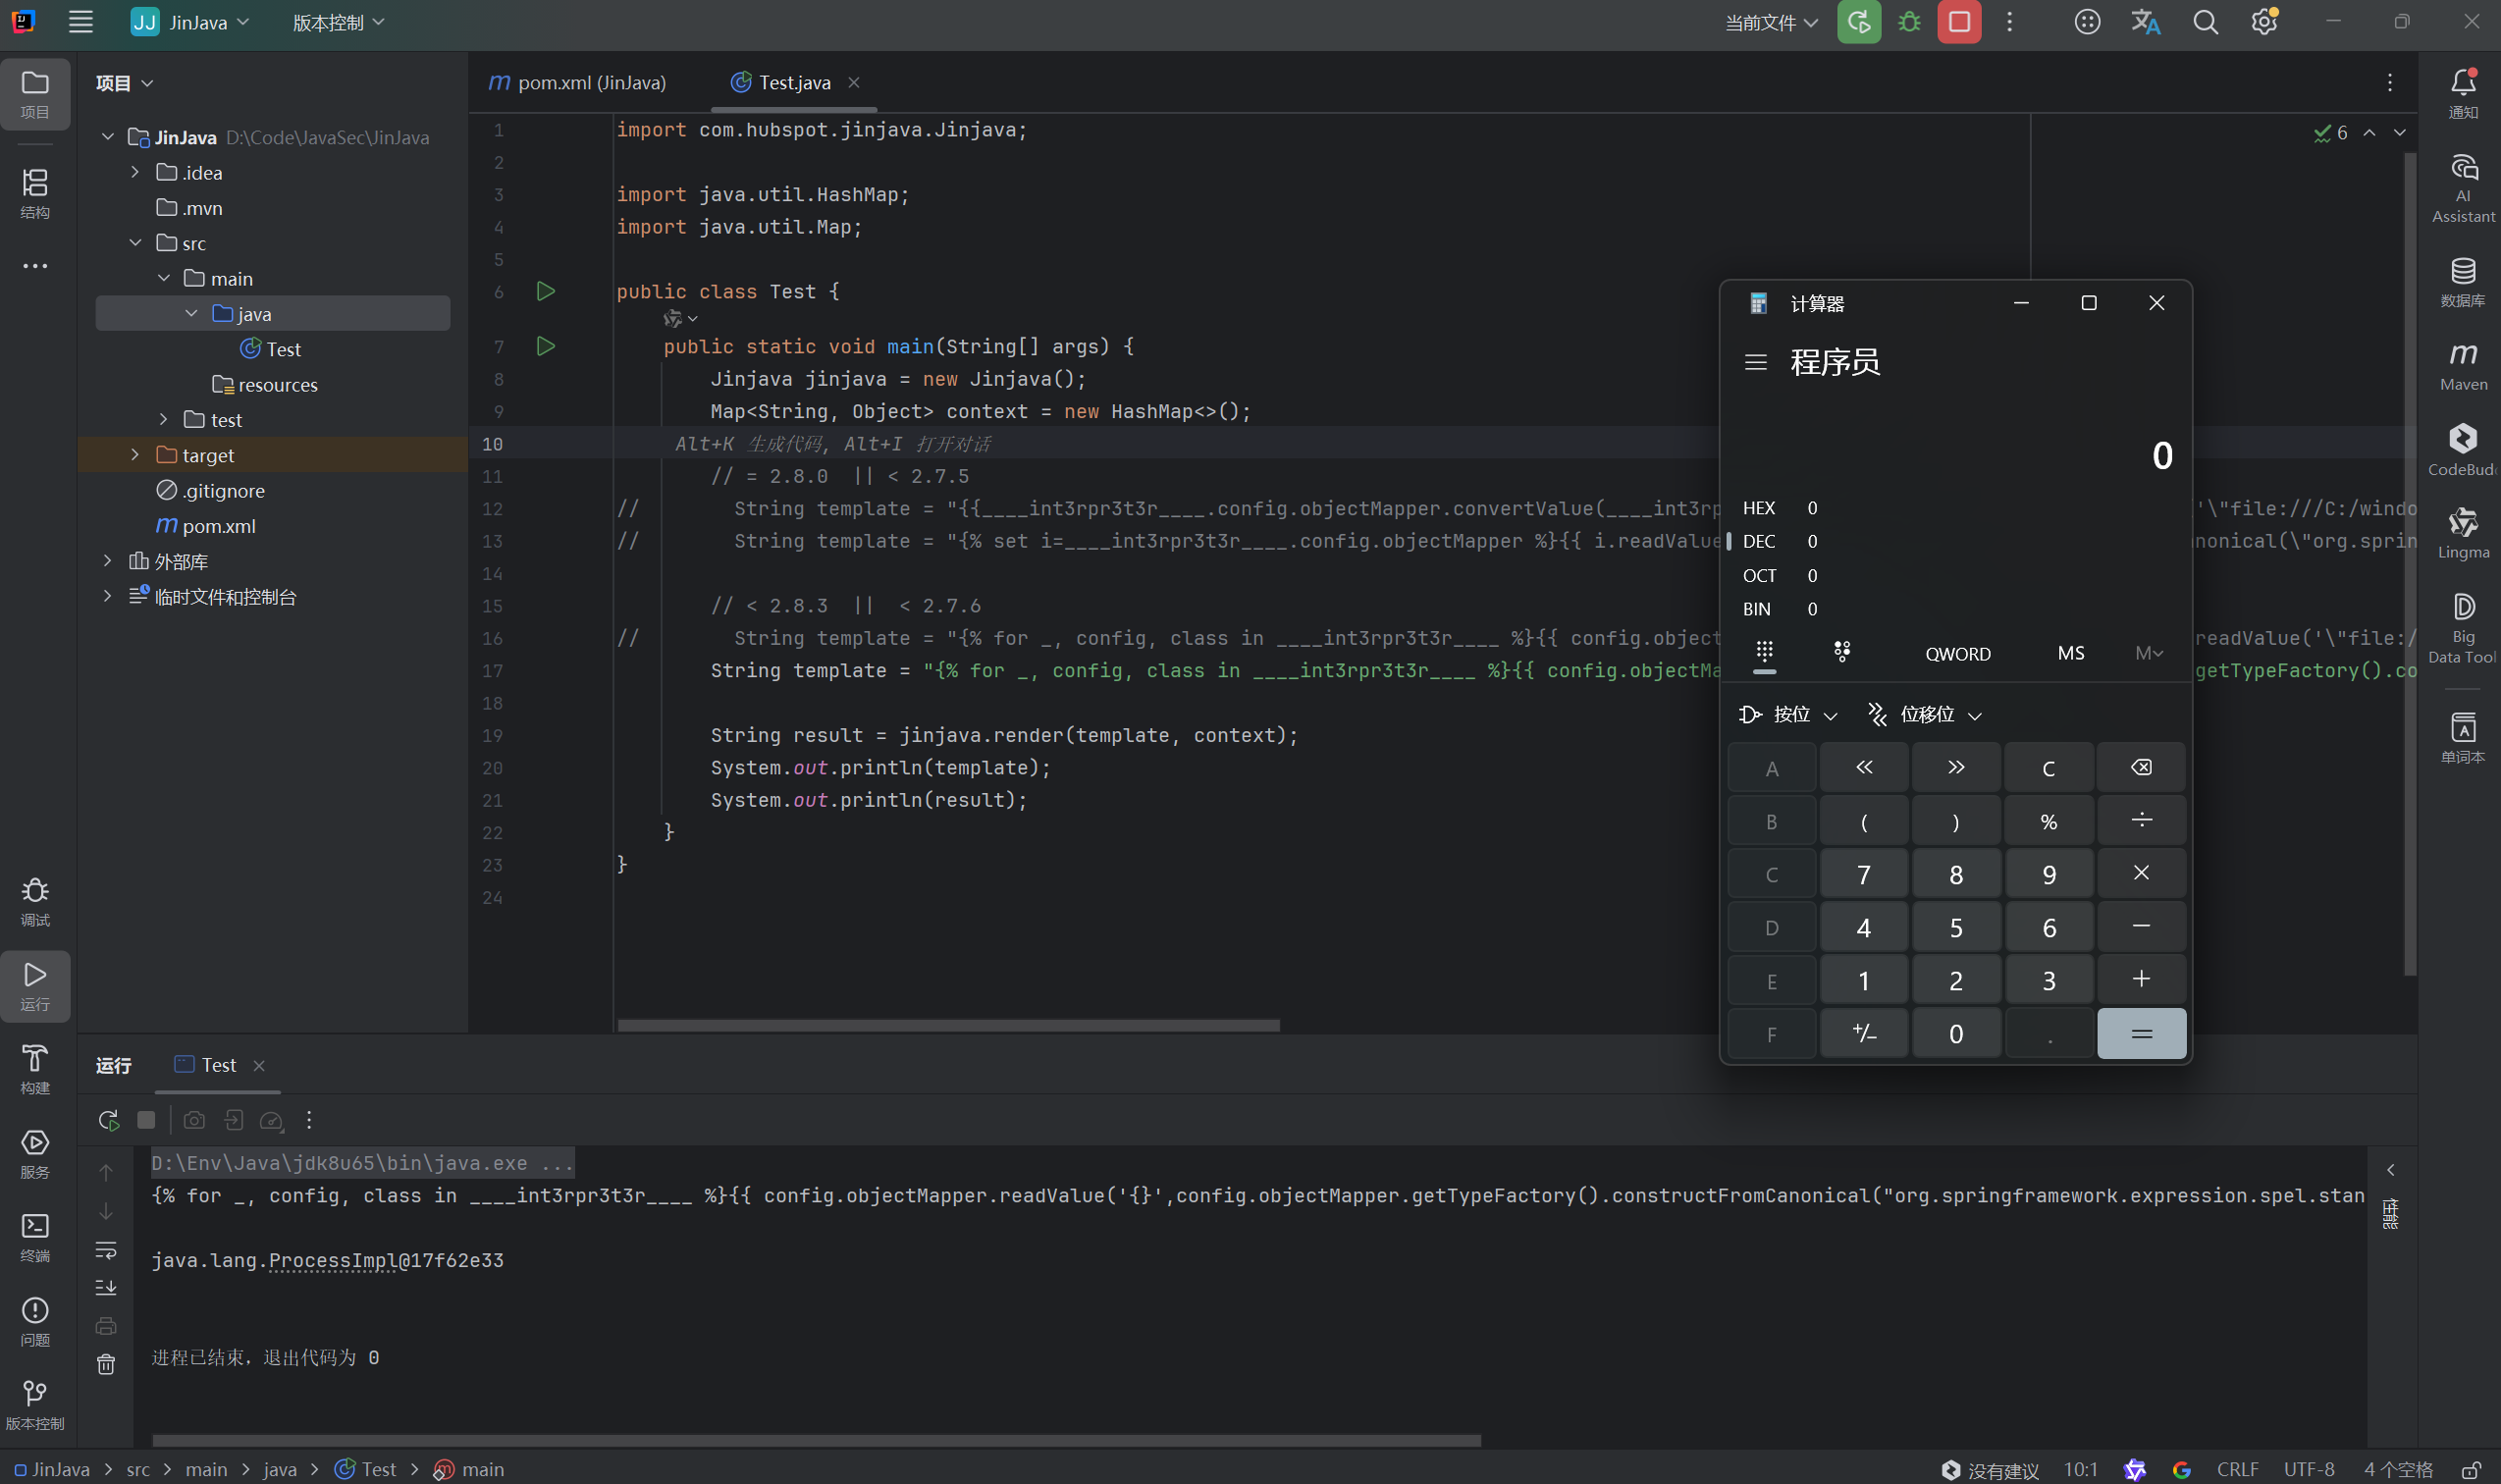Clear run console with trash icon
The width and height of the screenshot is (2501, 1484).
(106, 1364)
